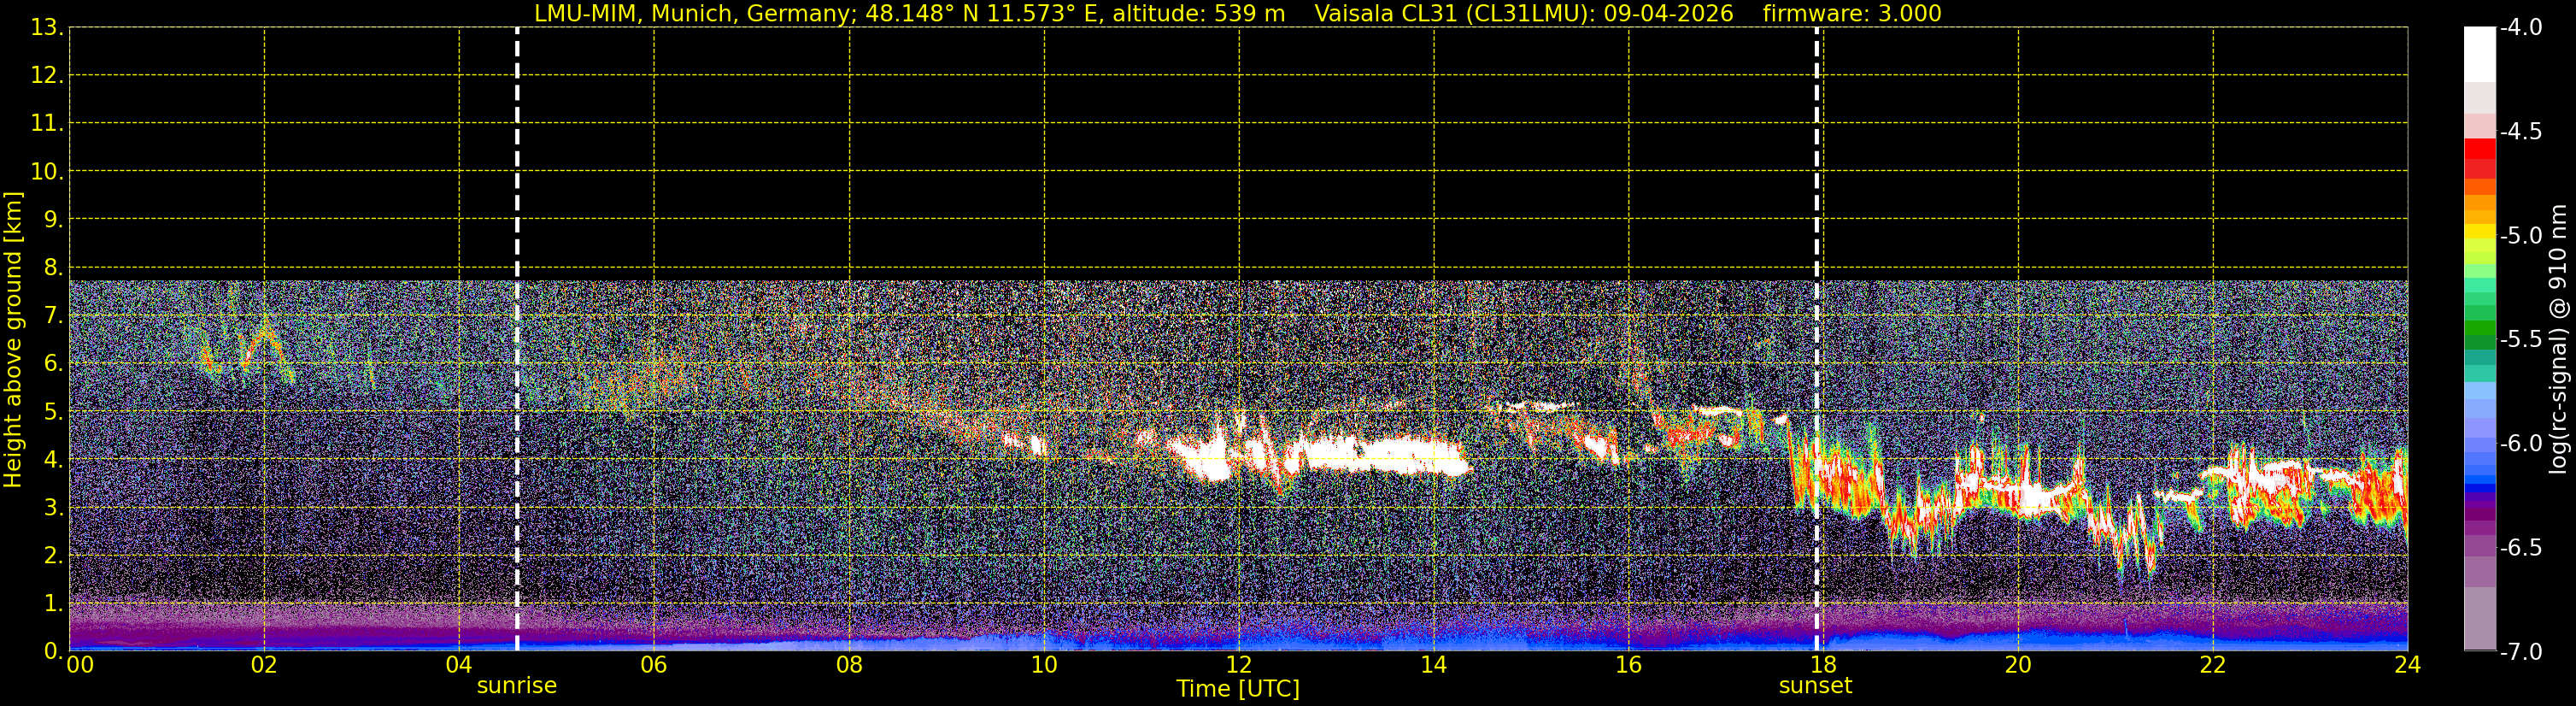Click the sunset text label
Image resolution: width=2576 pixels, height=706 pixels.
pyautogui.click(x=1815, y=686)
